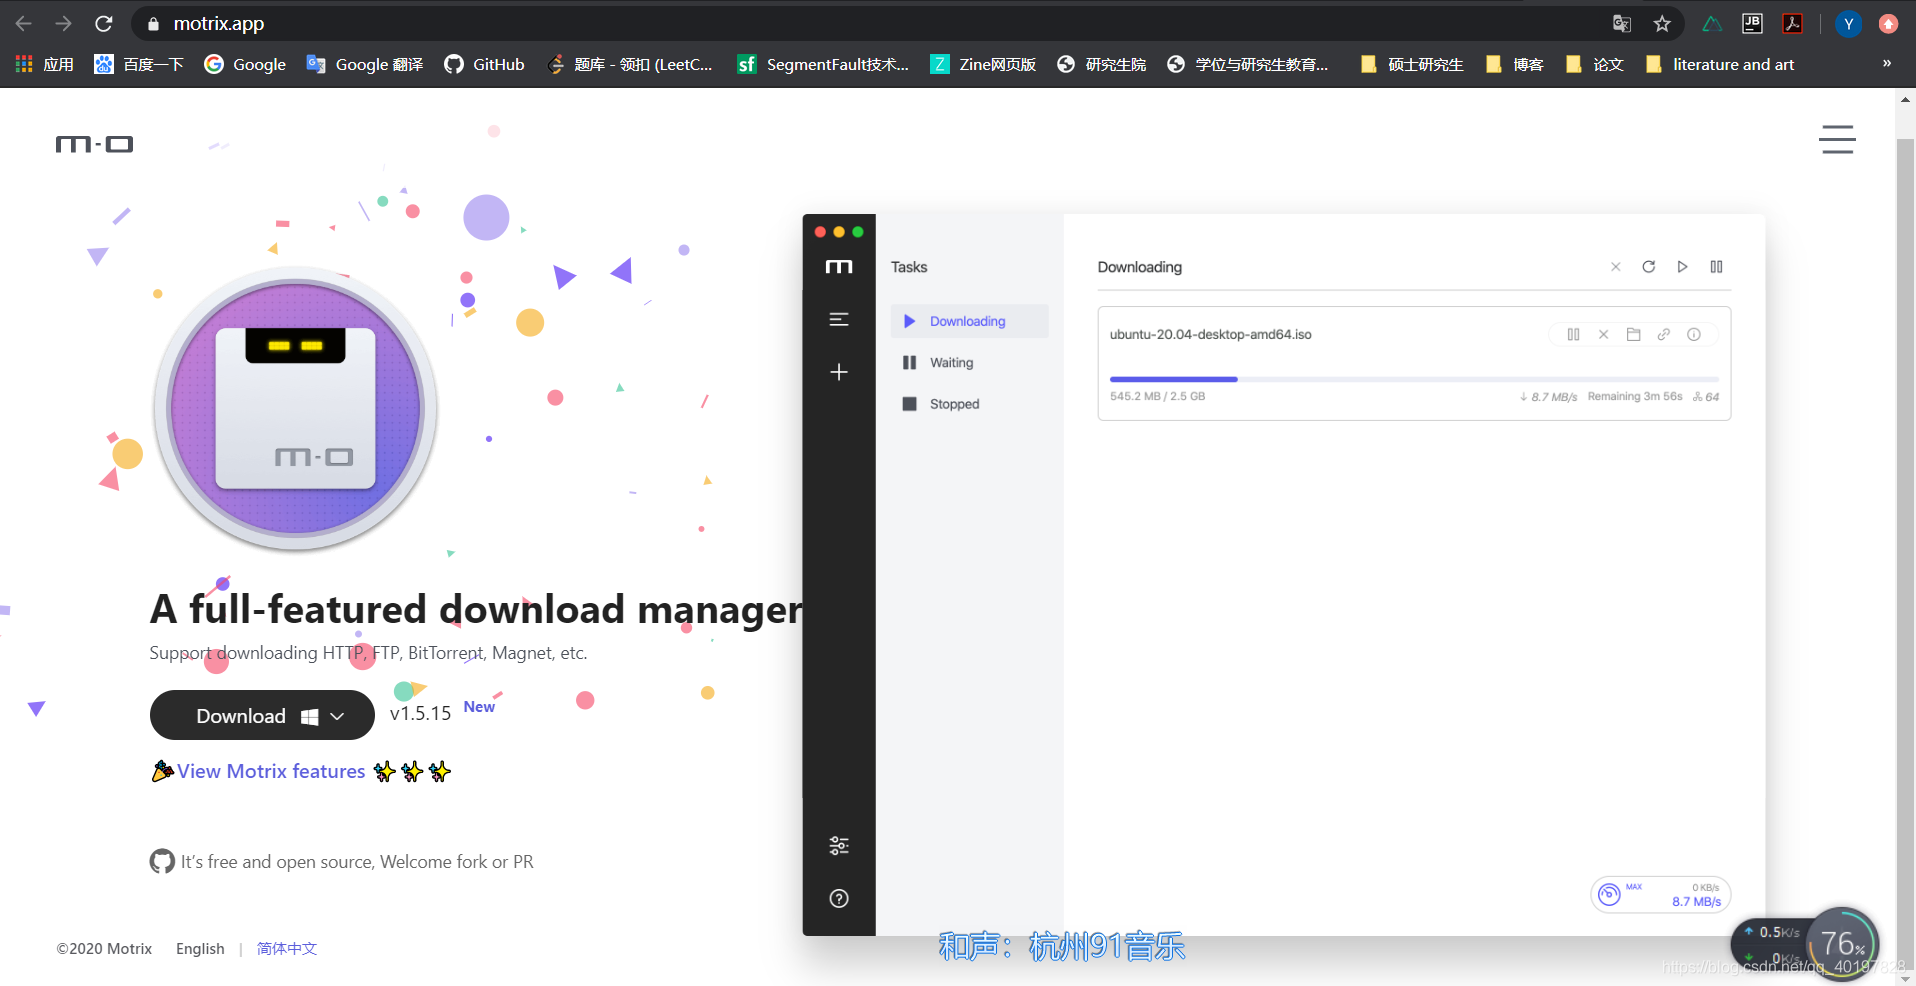Select the Downloading tab in Tasks
The image size is (1916, 986).
coord(969,321)
